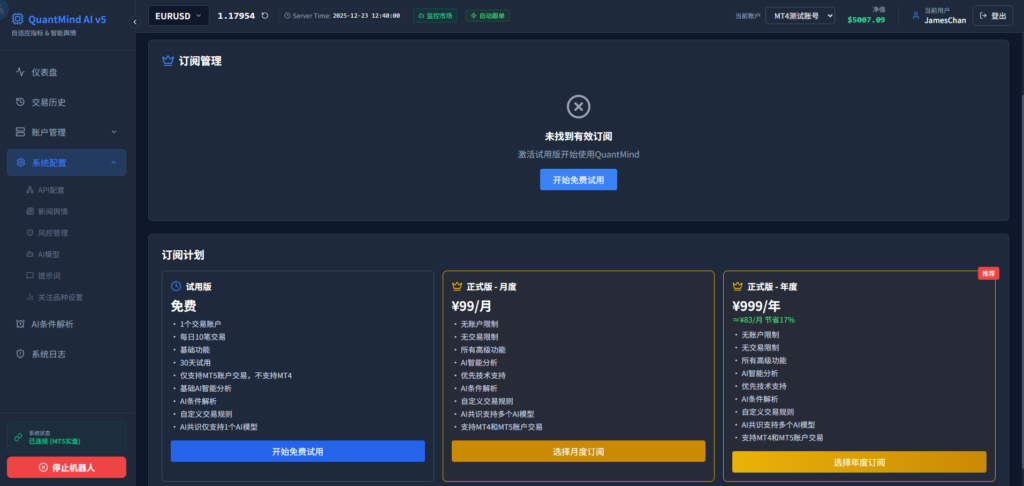
Task: Click the 登出 logout button
Action: (992, 15)
